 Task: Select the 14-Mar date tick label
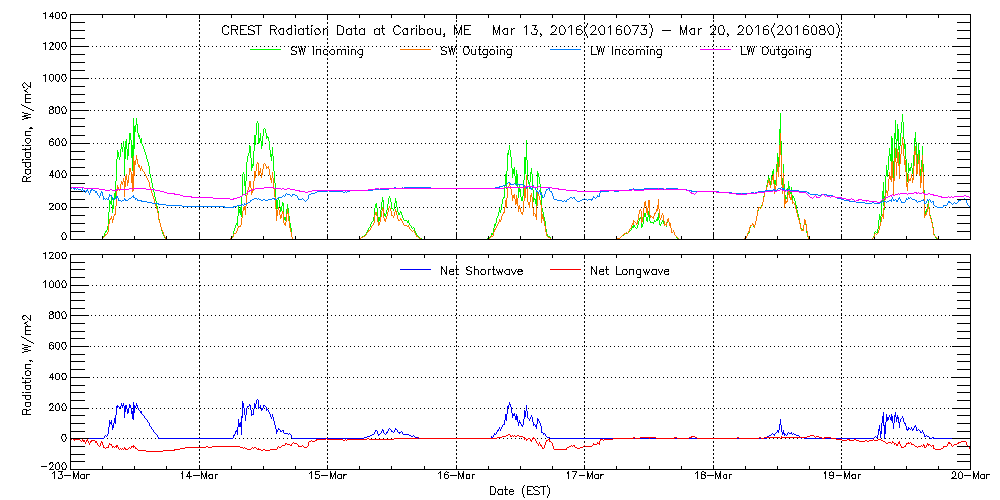[200, 478]
